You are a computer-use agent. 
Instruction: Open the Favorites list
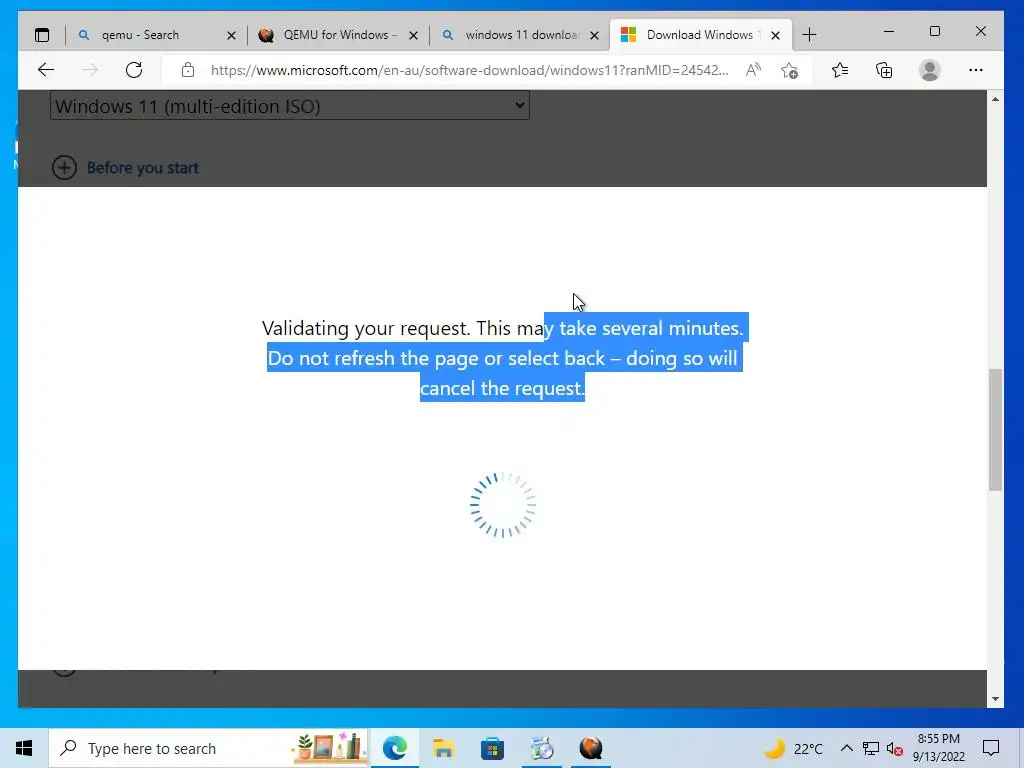click(840, 70)
